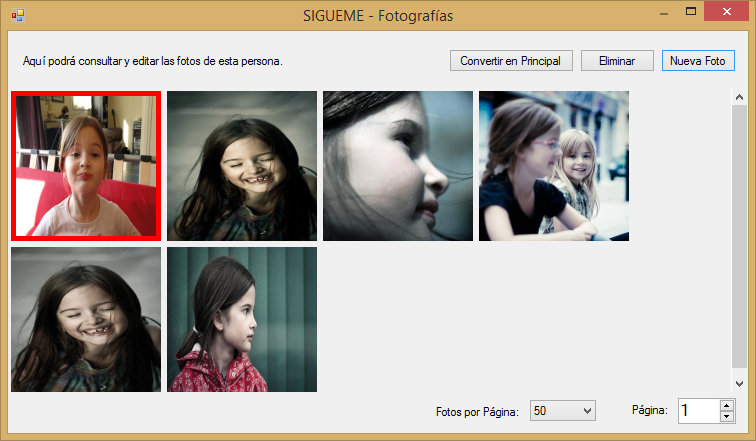Click the scrollbar up arrow in the photo panel
756x441 pixels.
click(739, 97)
